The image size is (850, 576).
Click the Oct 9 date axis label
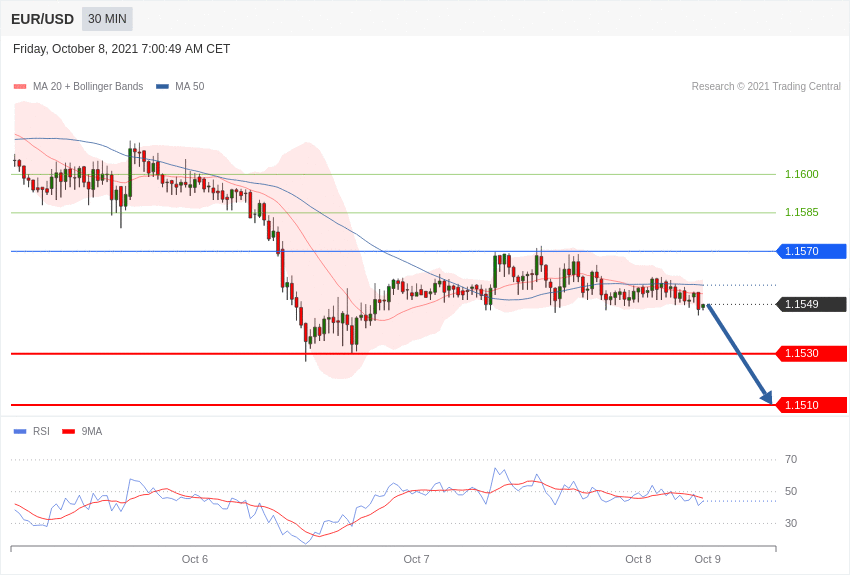(707, 559)
